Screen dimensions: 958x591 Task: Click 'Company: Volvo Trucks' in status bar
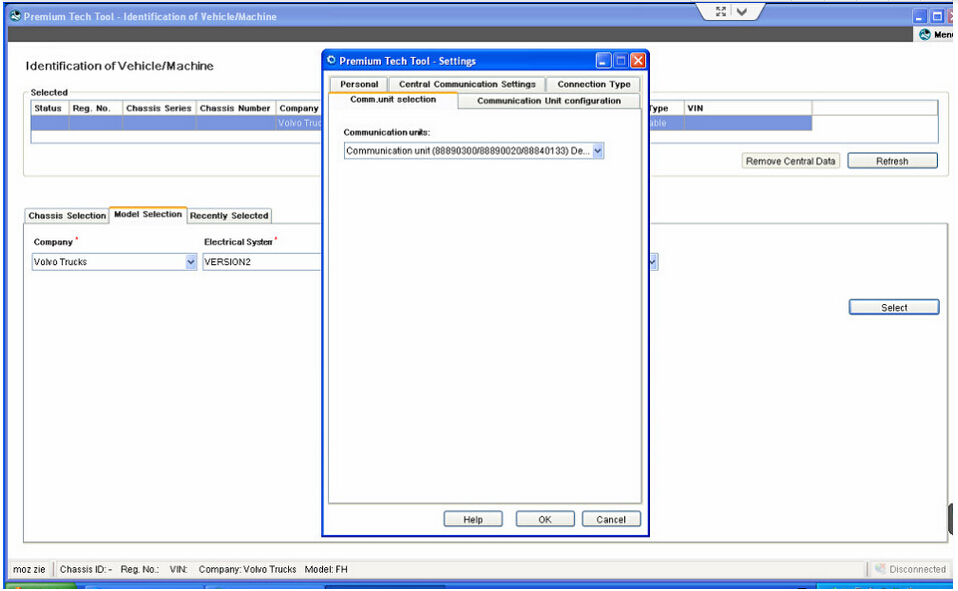247,570
